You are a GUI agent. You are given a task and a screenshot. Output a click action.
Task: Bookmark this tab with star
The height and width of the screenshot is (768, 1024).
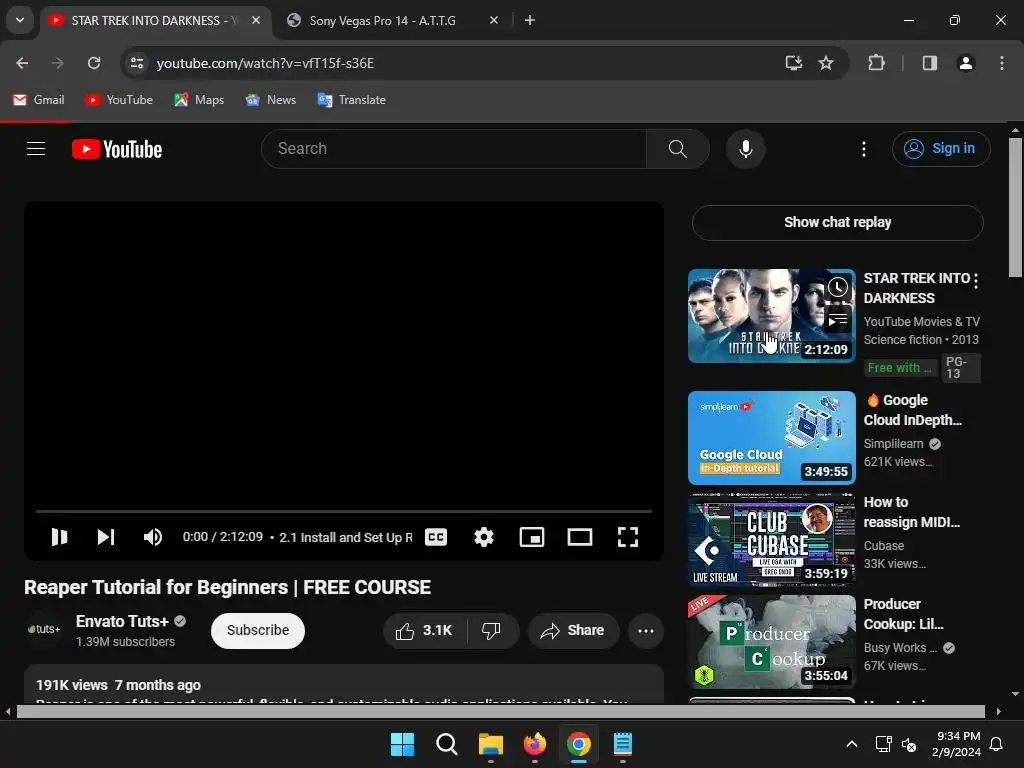(826, 63)
